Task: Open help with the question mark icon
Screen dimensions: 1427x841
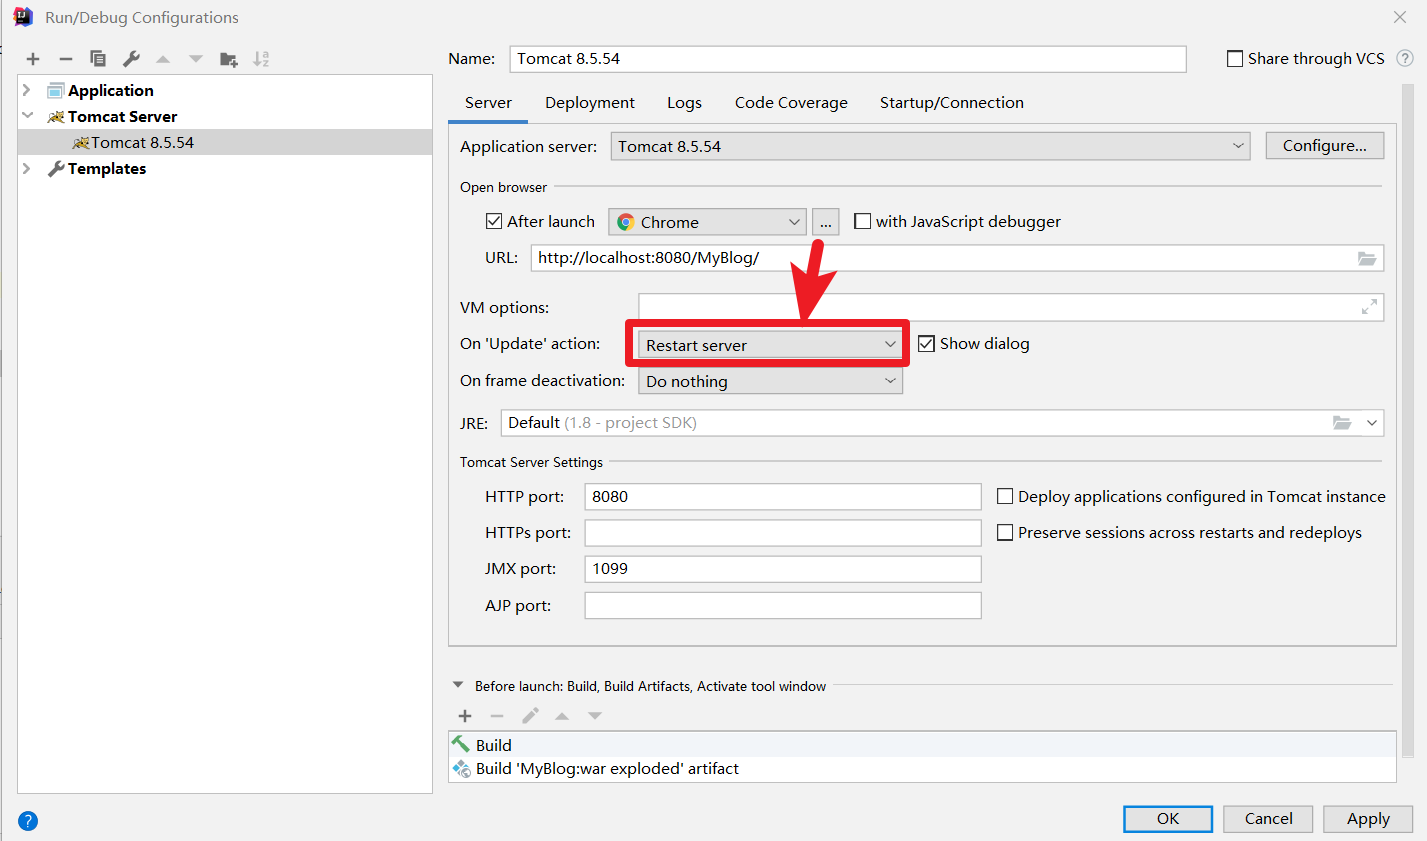Action: click(27, 820)
